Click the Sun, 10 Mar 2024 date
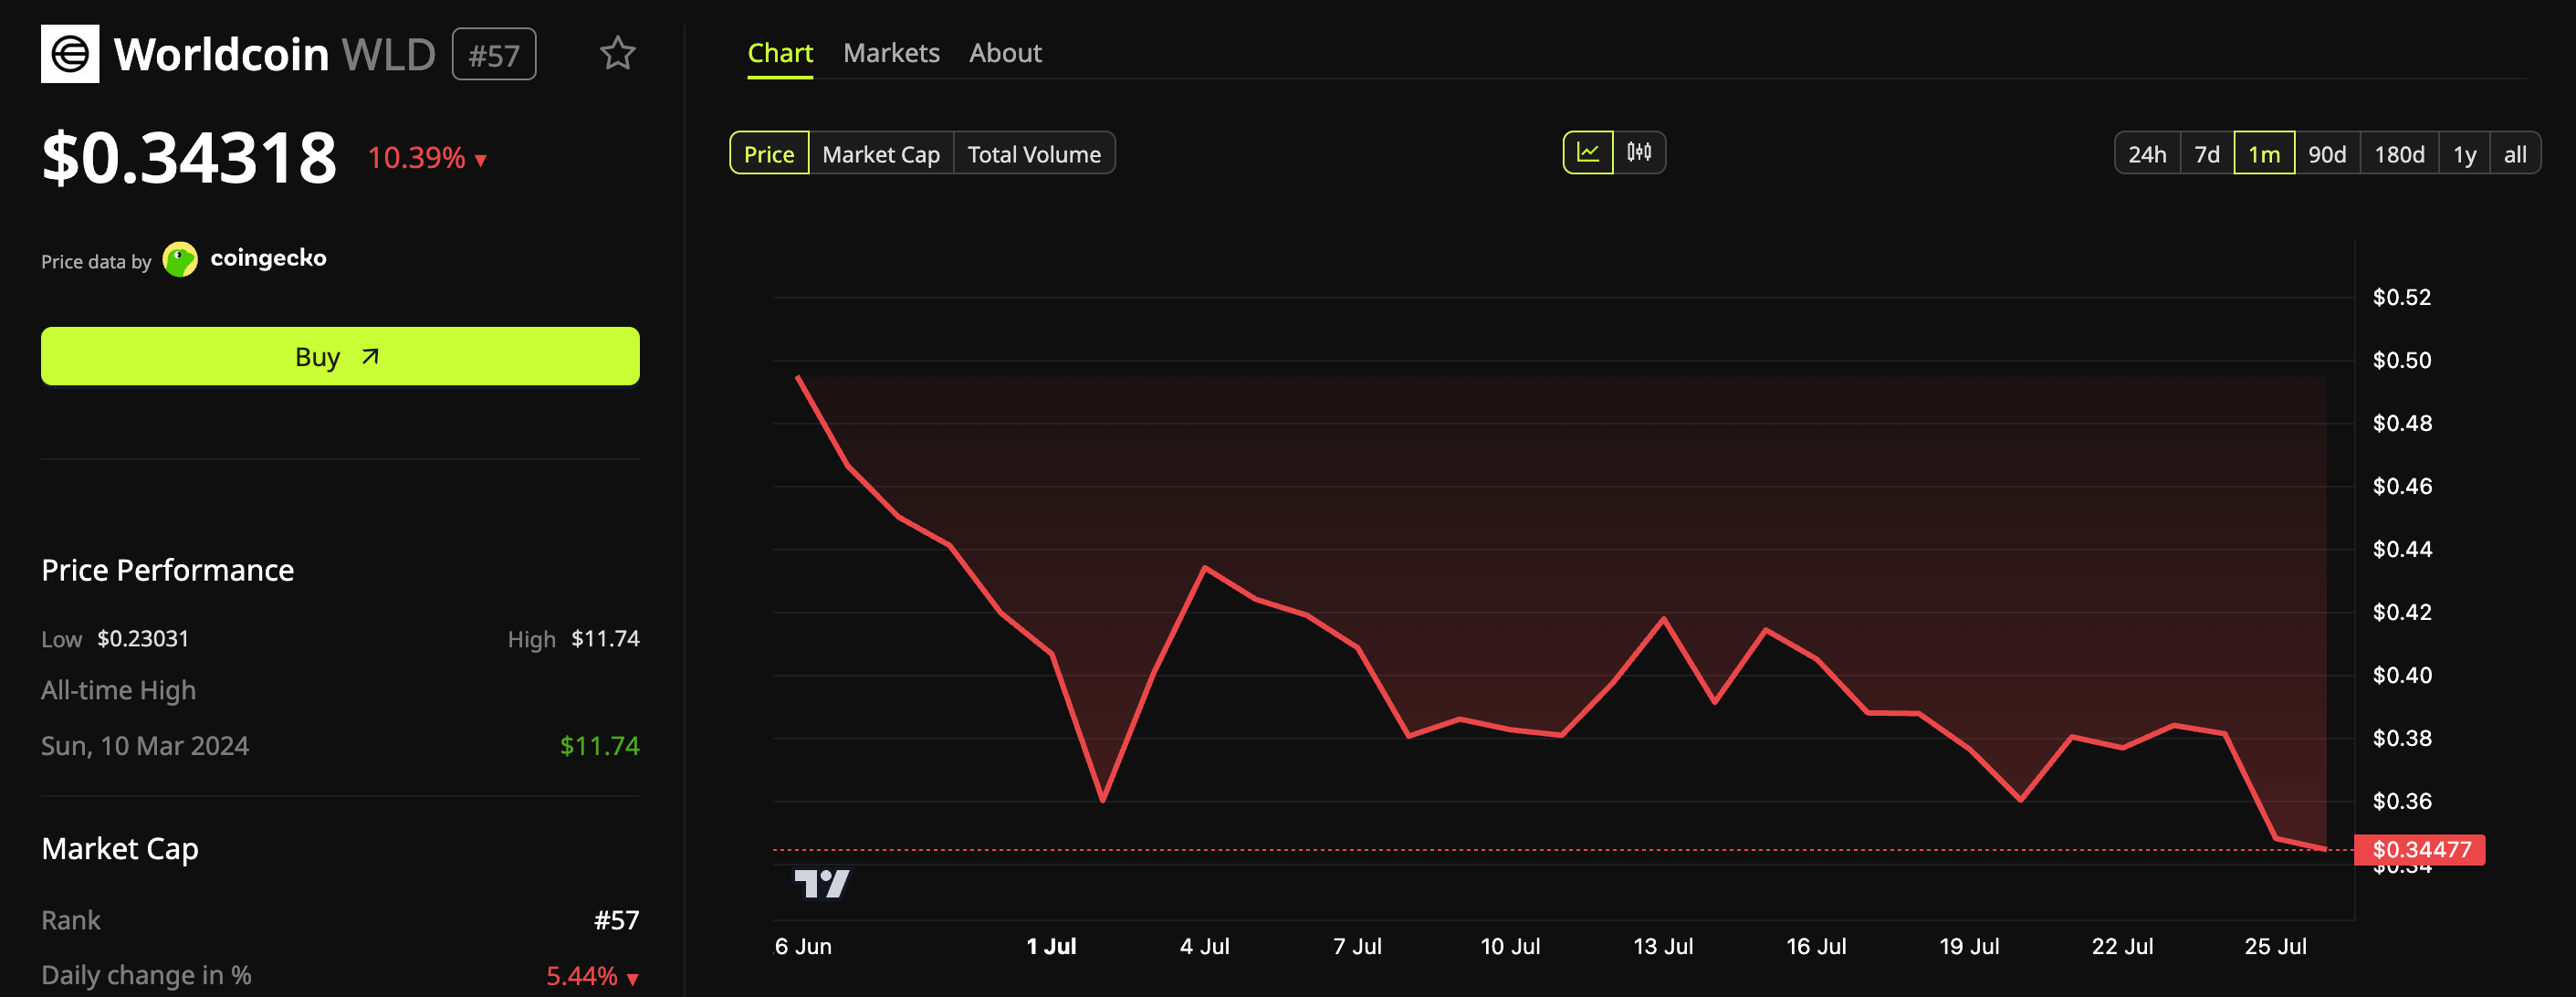The height and width of the screenshot is (997, 2576). tap(145, 745)
